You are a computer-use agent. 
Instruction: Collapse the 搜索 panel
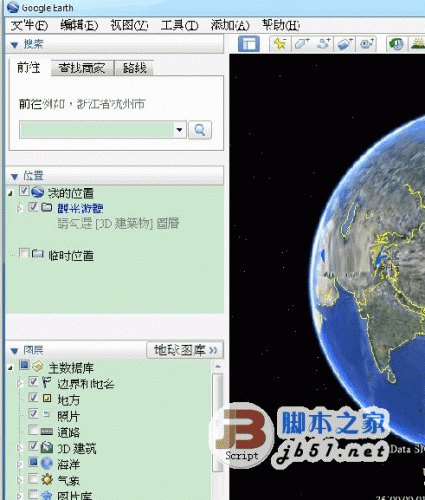point(14,45)
